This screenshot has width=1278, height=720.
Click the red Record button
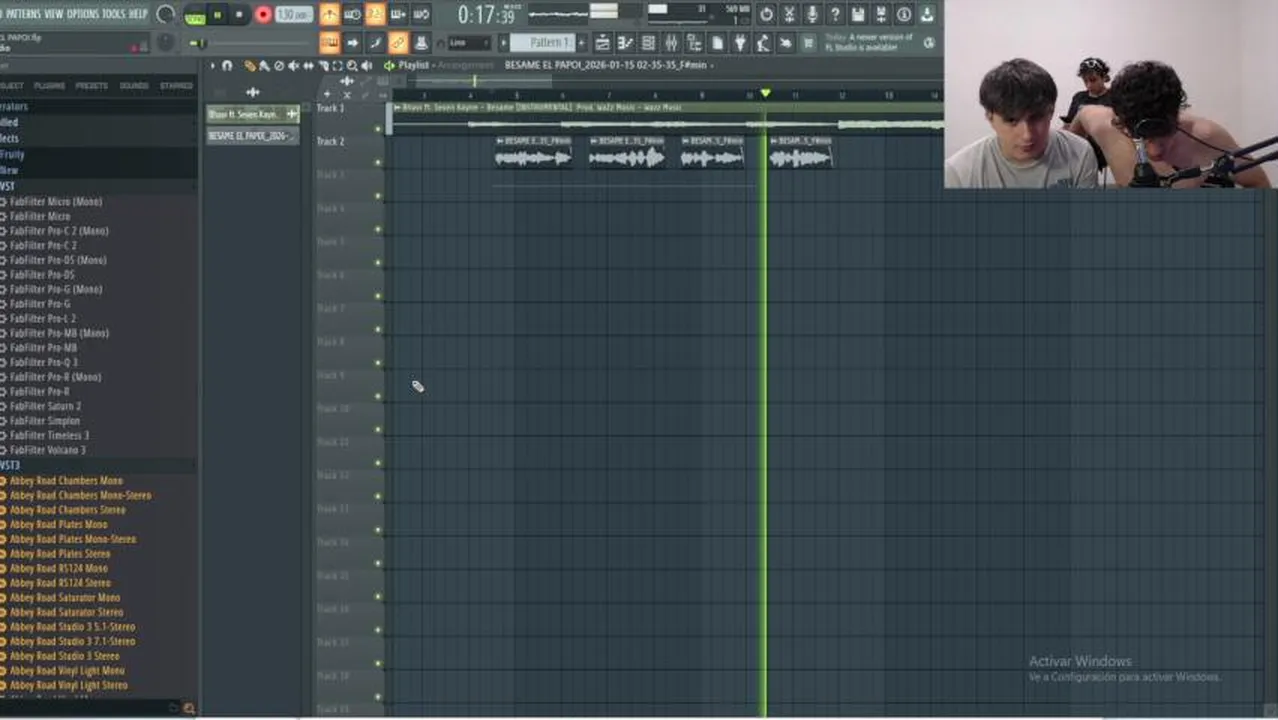click(x=263, y=15)
